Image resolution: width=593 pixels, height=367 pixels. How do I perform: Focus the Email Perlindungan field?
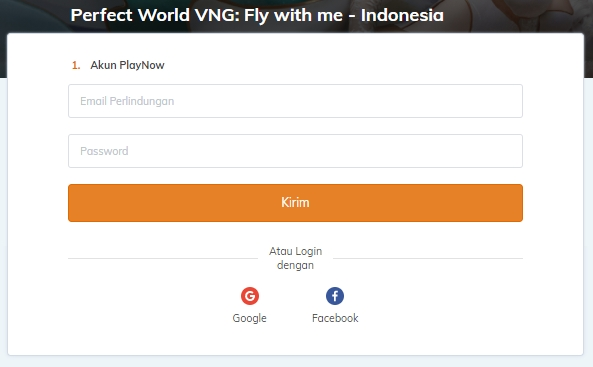(295, 101)
